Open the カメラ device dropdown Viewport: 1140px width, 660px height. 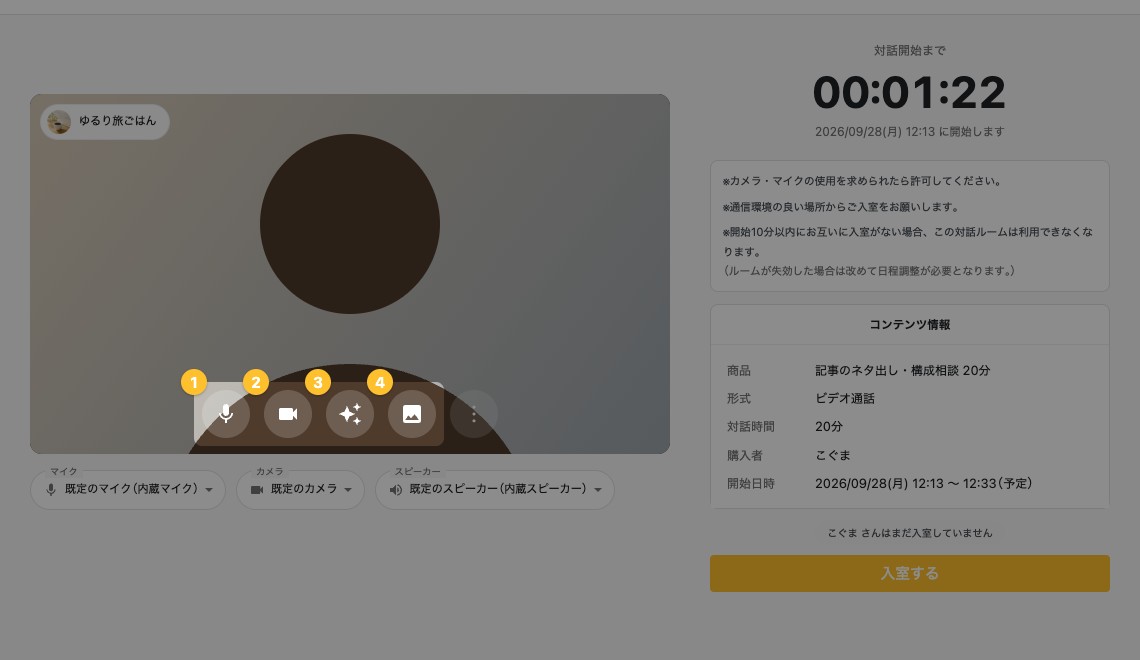click(x=300, y=489)
